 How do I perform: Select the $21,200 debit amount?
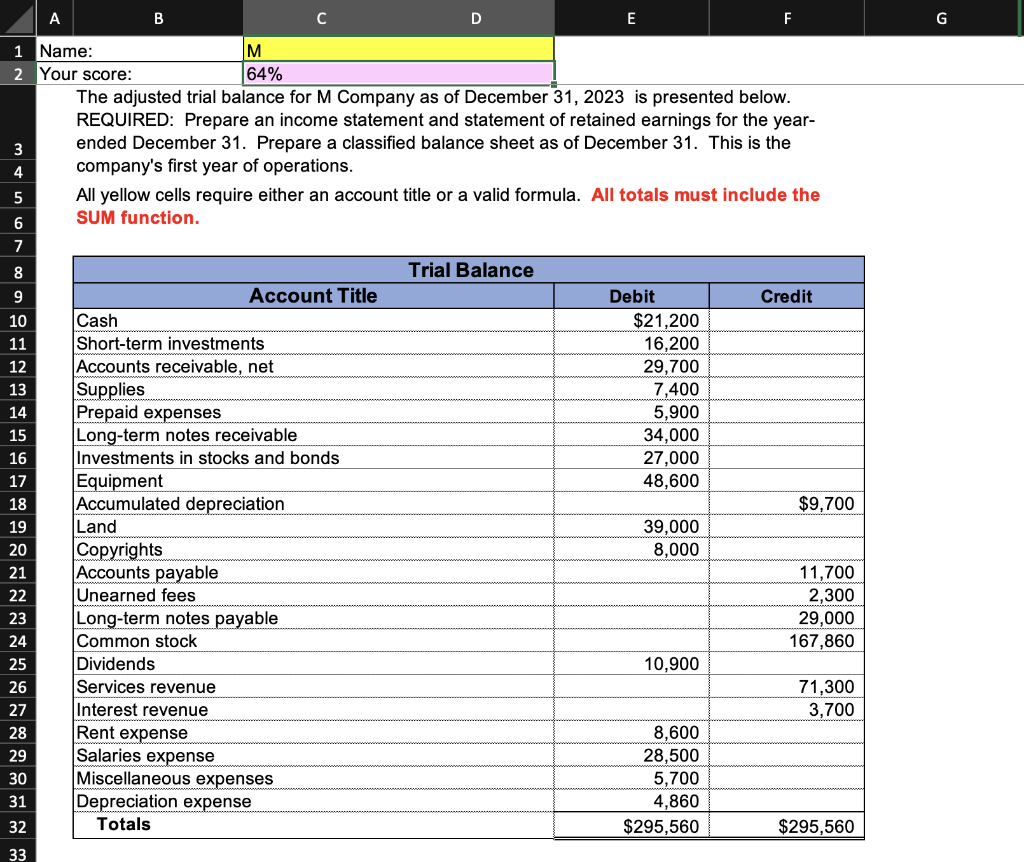pyautogui.click(x=631, y=319)
